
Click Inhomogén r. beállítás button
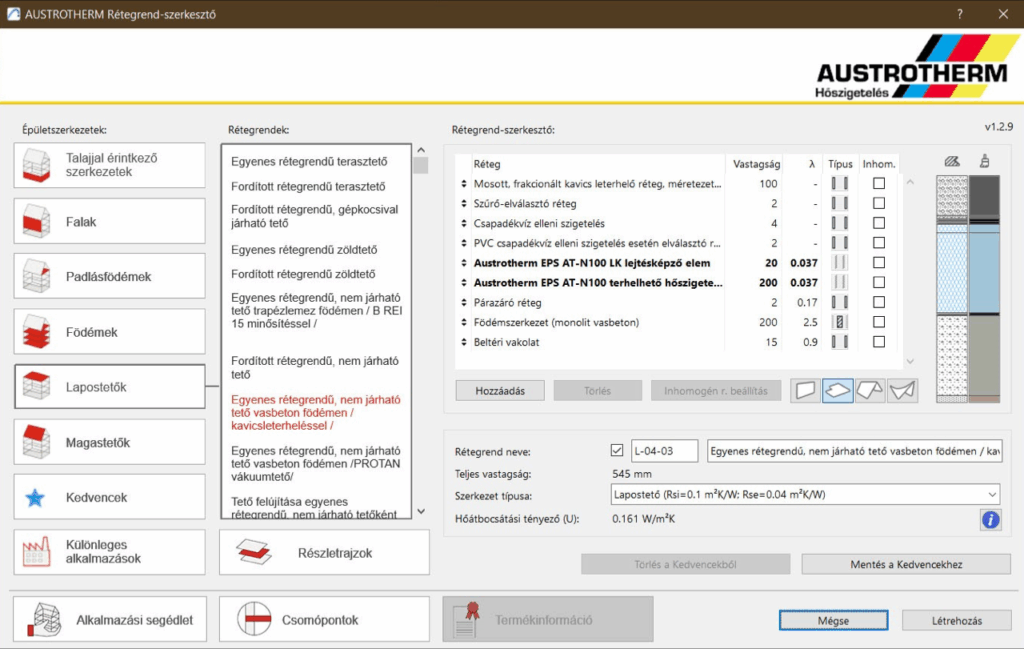pyautogui.click(x=716, y=390)
